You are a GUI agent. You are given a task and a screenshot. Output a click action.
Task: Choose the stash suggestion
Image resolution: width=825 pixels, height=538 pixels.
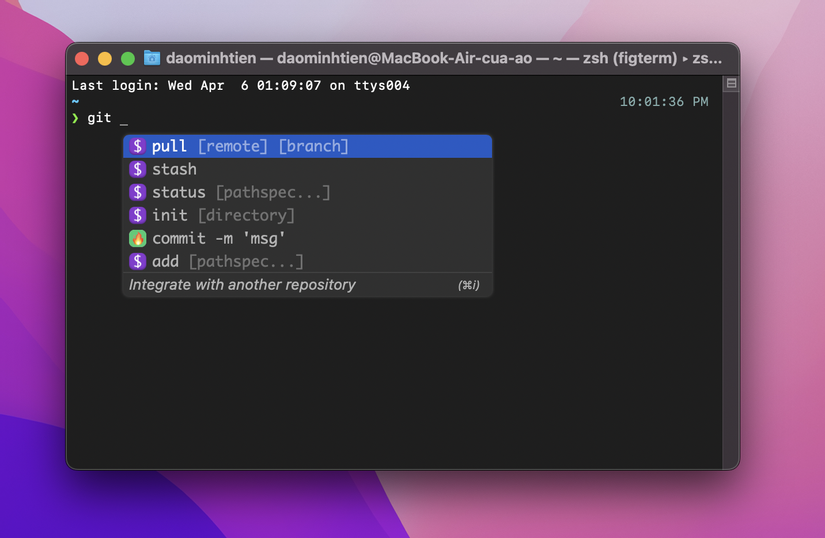point(308,169)
